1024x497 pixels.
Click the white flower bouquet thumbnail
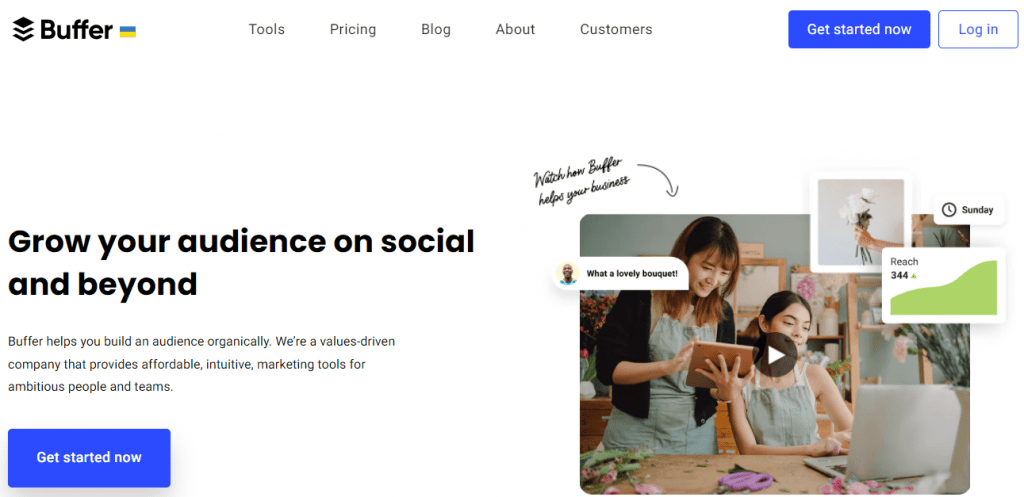pos(860,224)
